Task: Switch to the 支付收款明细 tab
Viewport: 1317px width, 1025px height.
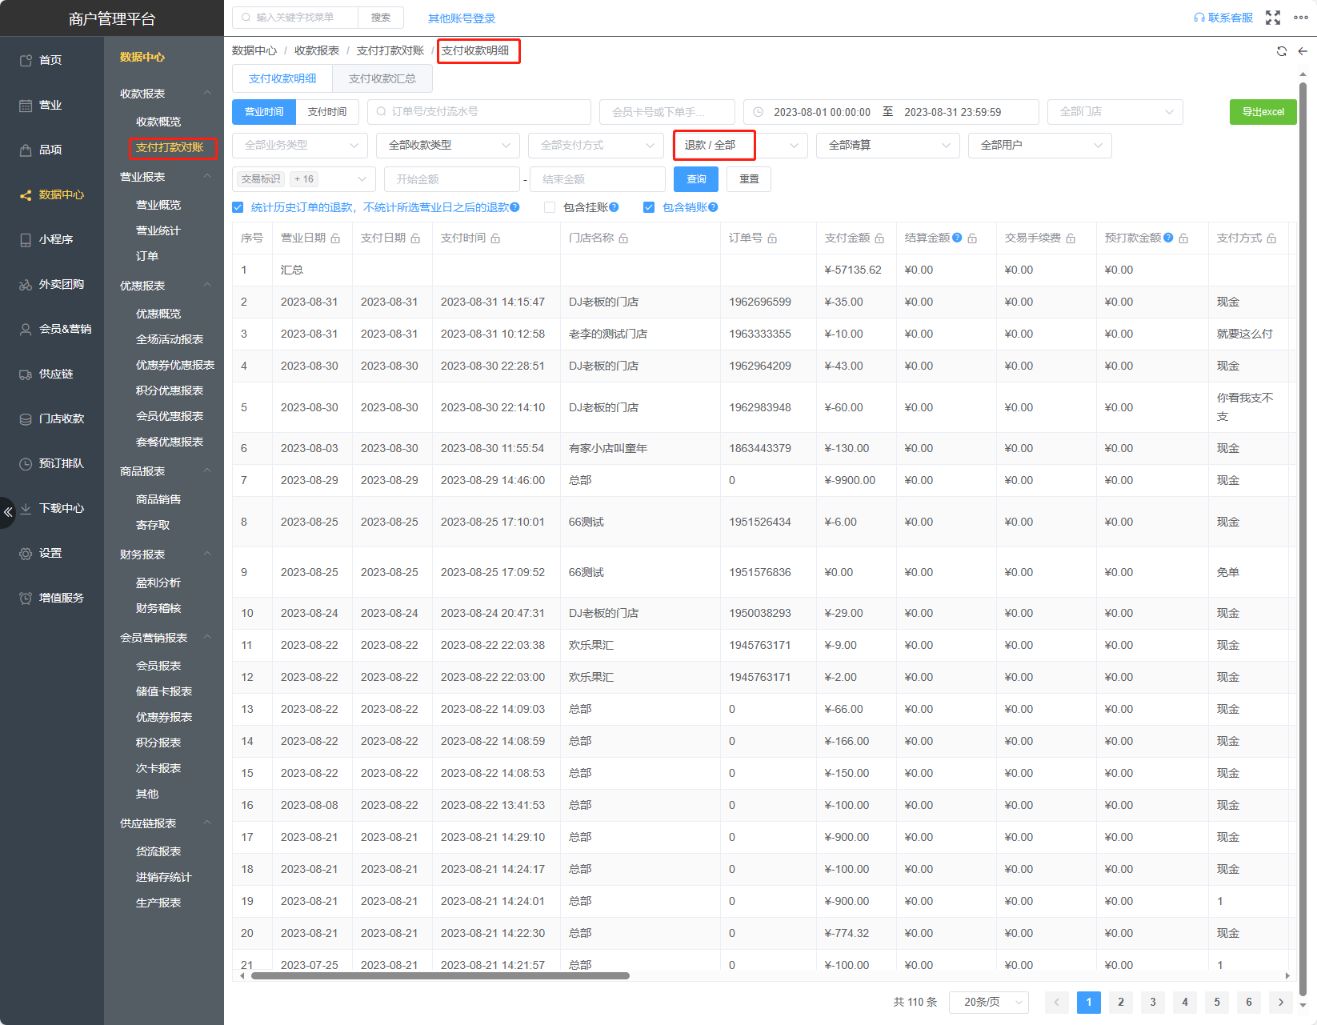Action: [x=282, y=78]
